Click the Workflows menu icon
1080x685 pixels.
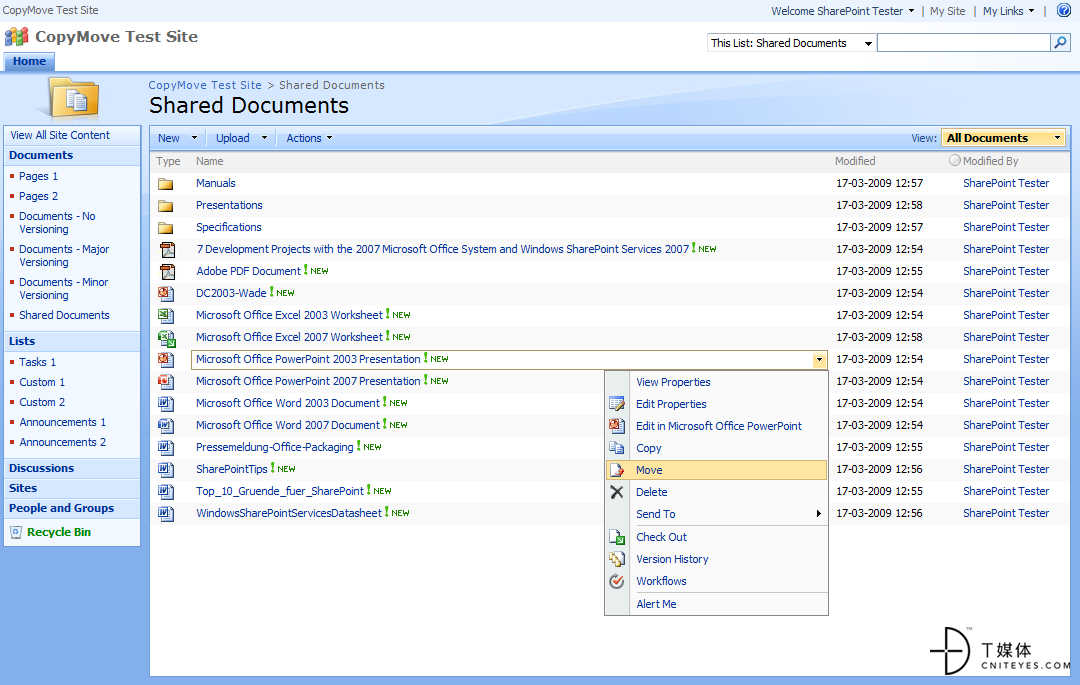[x=616, y=581]
